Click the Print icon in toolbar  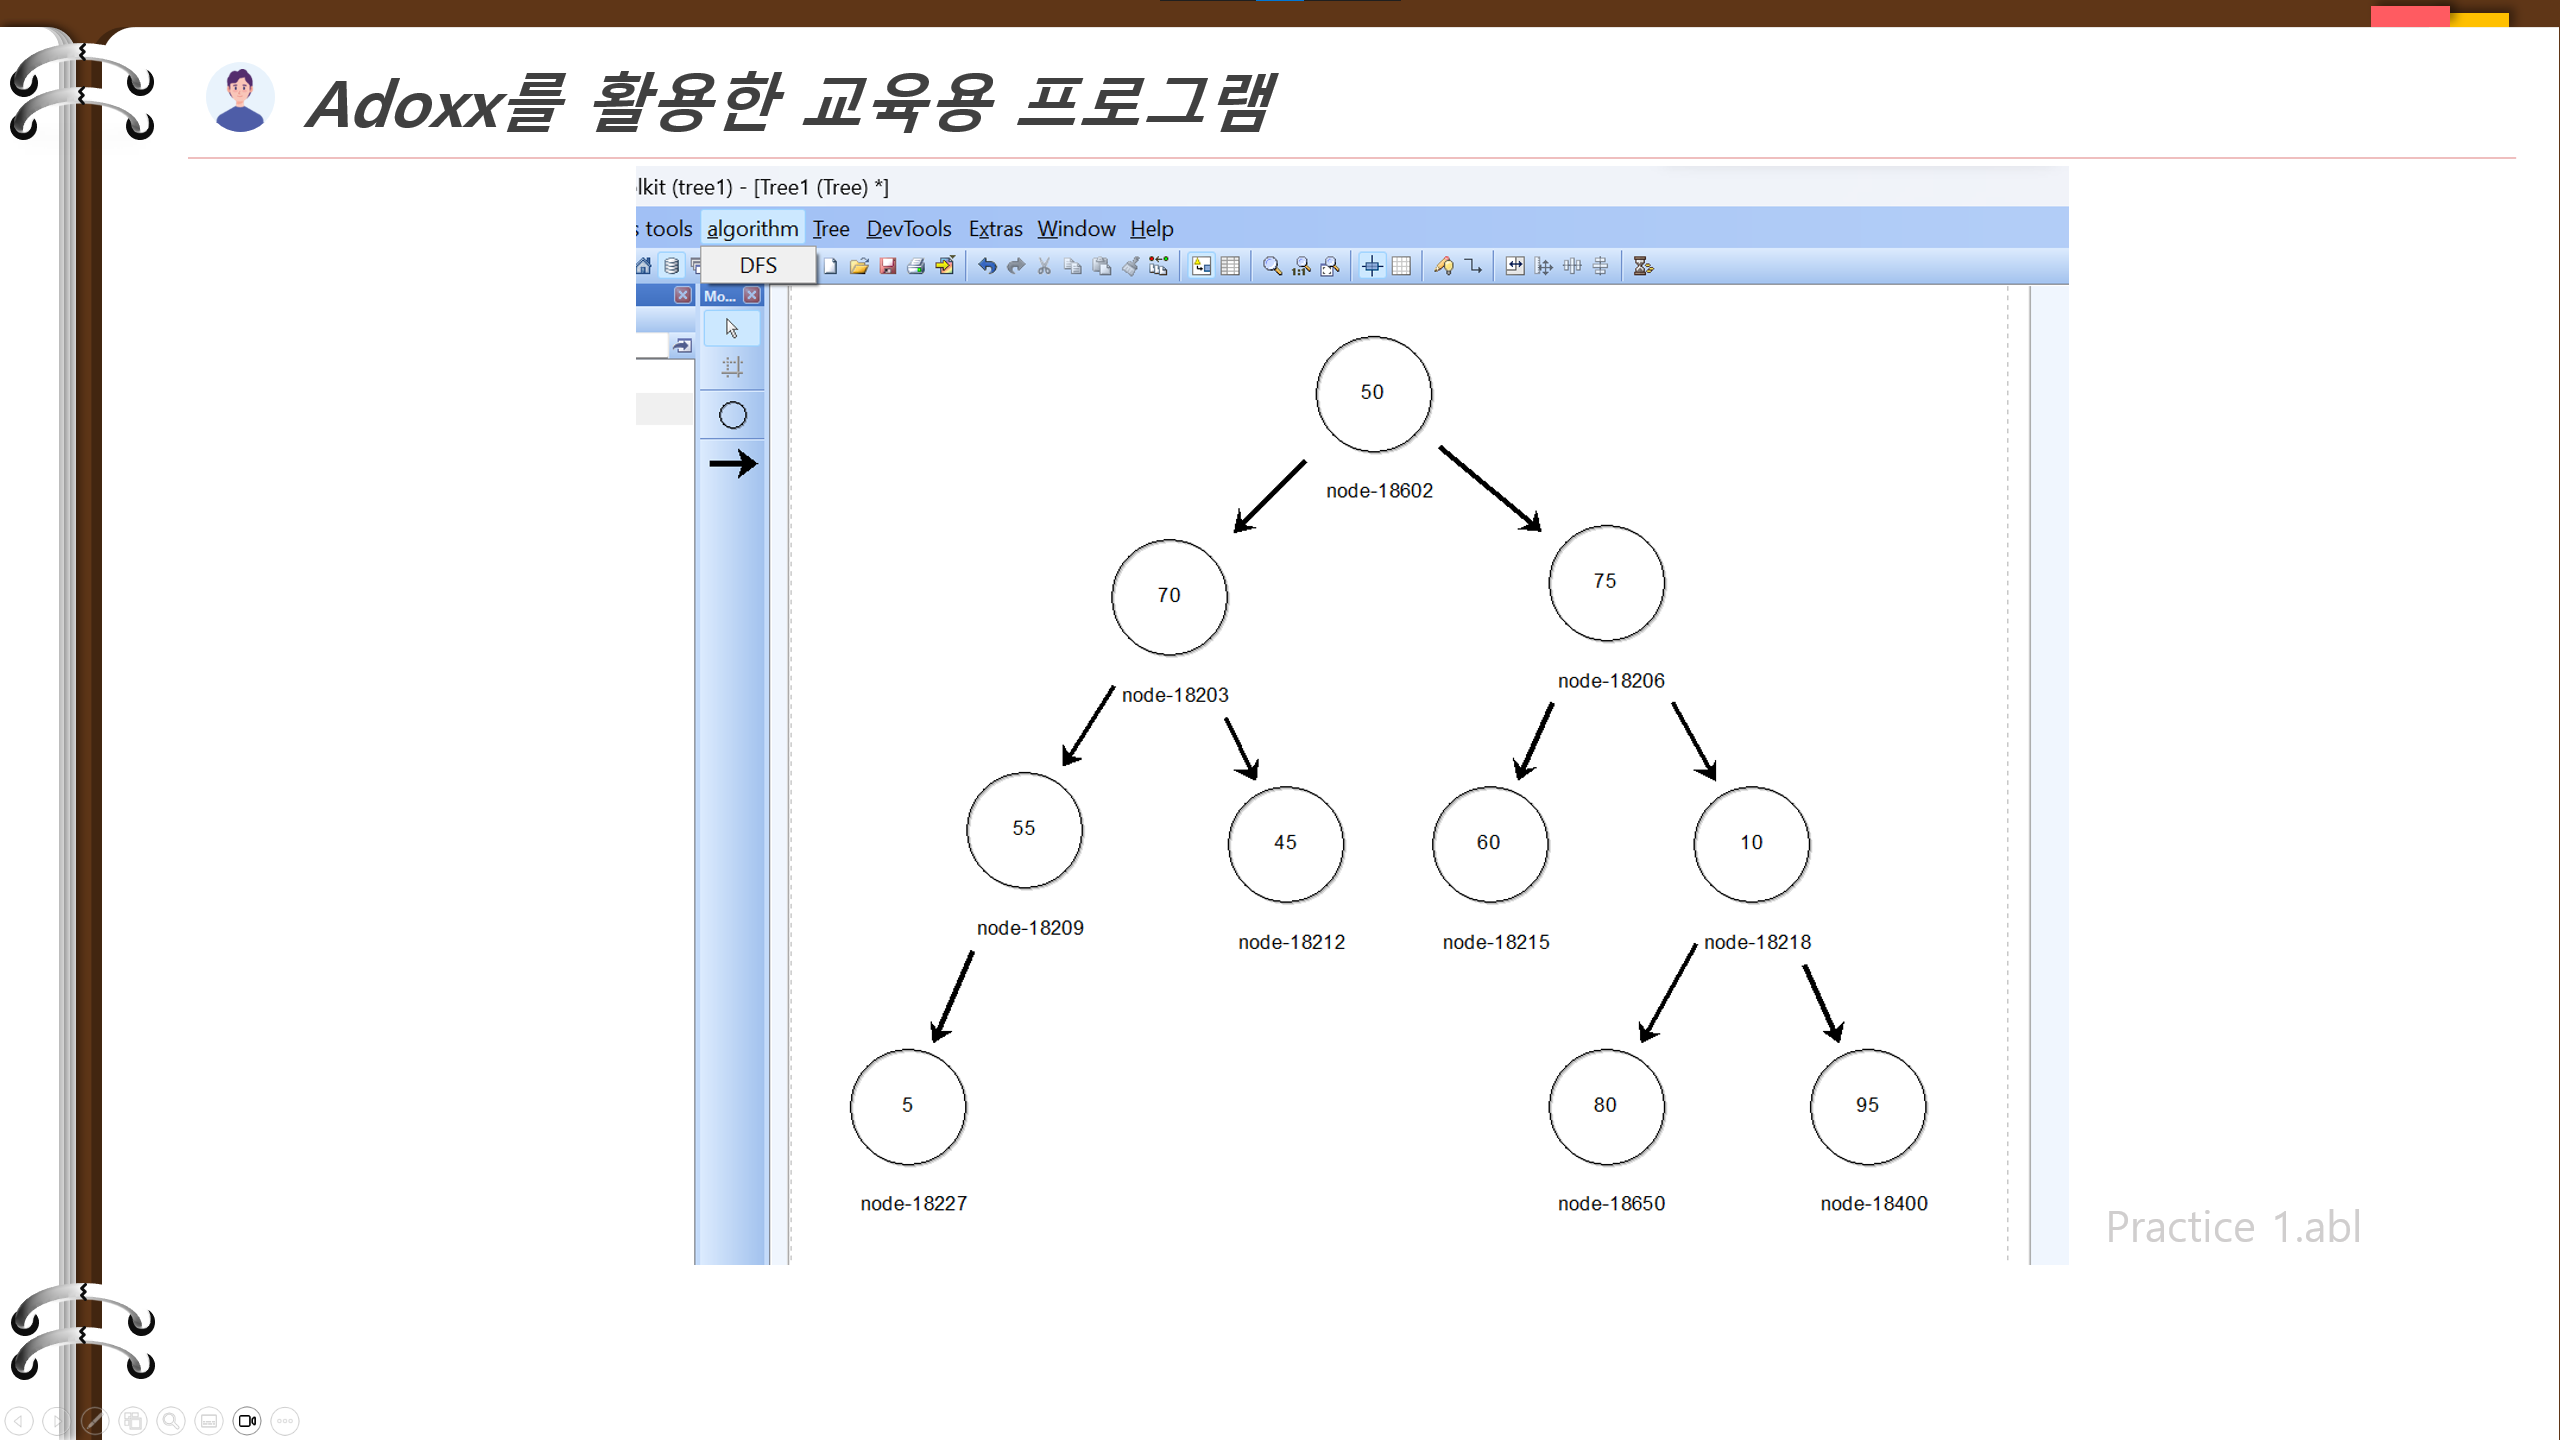[x=916, y=266]
